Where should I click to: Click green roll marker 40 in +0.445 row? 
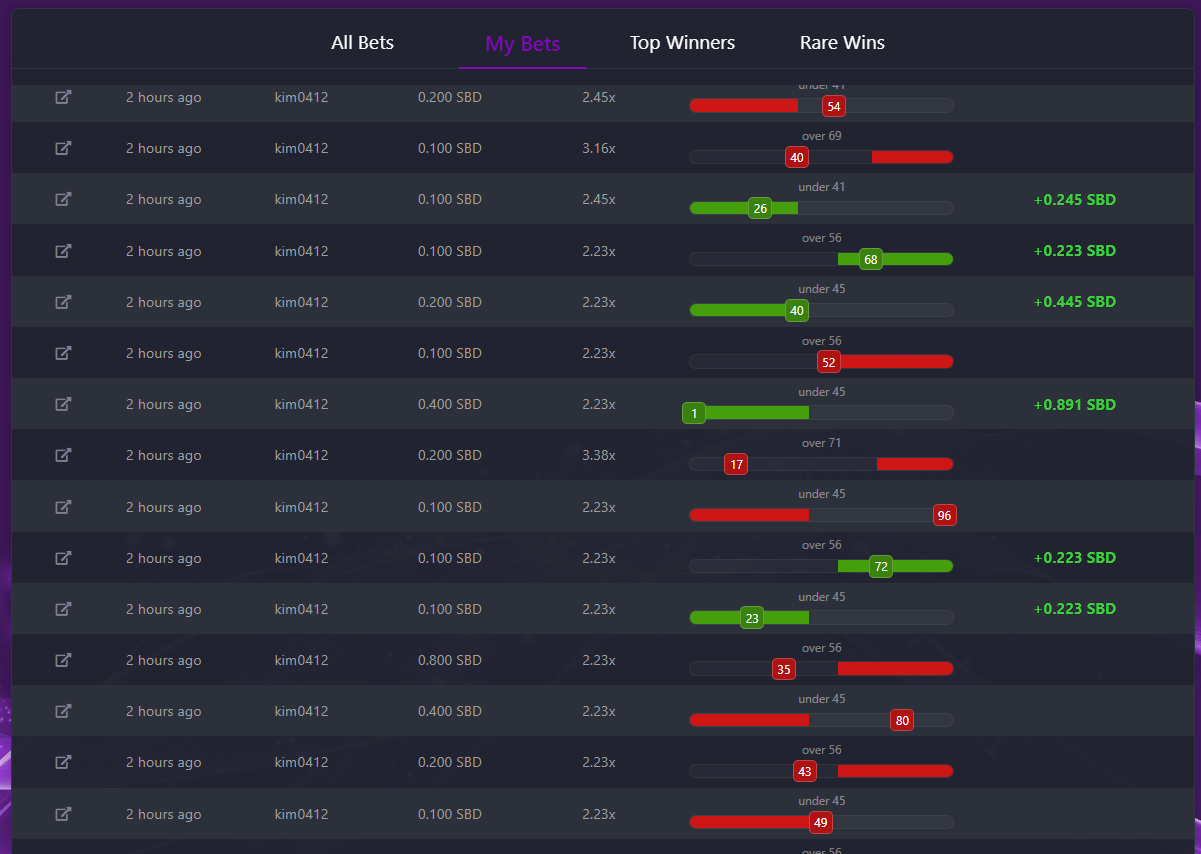(796, 311)
